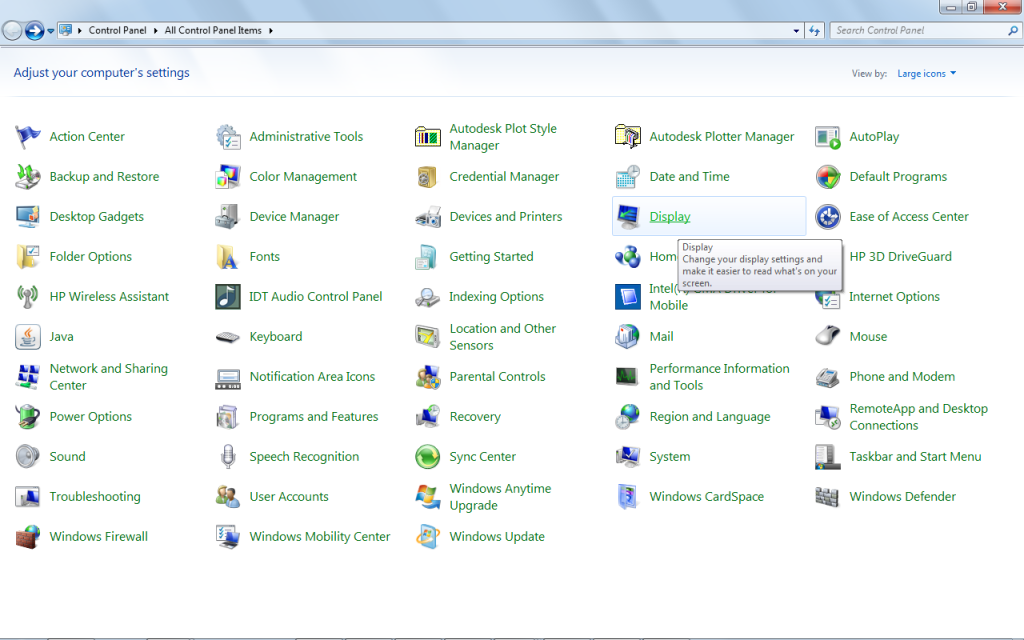Click the Refresh button in address bar
1024x640 pixels.
(x=814, y=31)
